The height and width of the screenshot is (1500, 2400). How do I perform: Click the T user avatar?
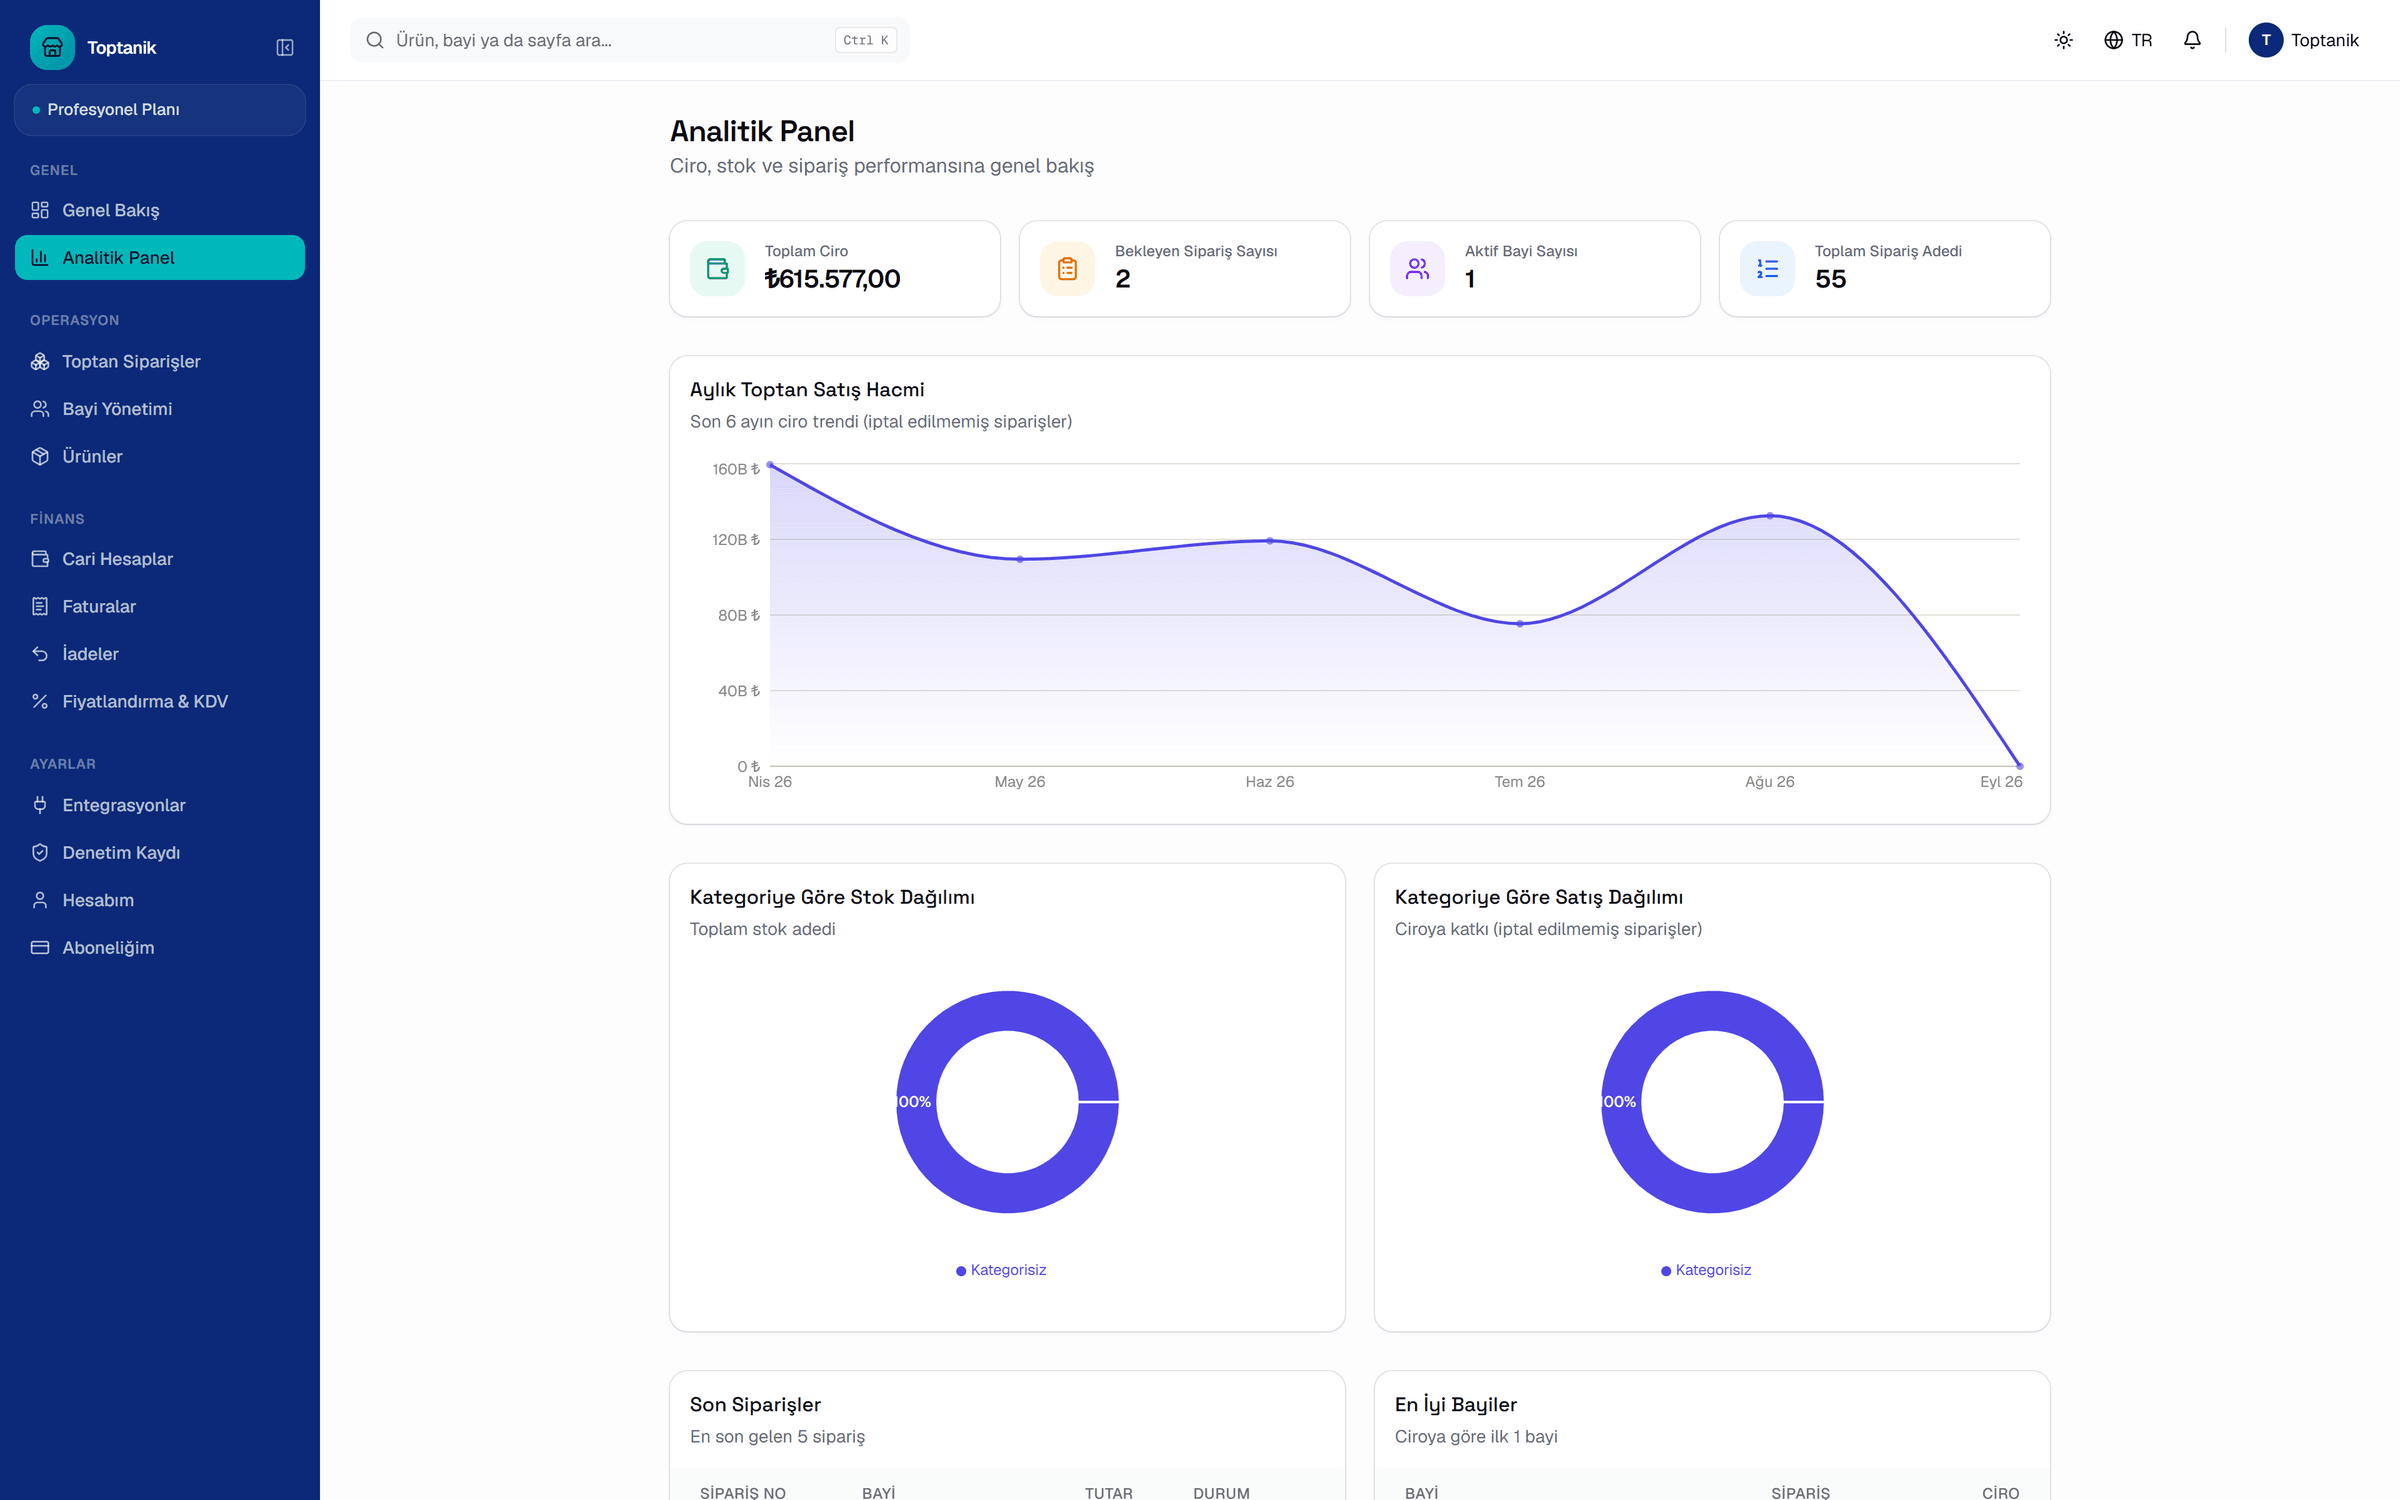click(2266, 40)
